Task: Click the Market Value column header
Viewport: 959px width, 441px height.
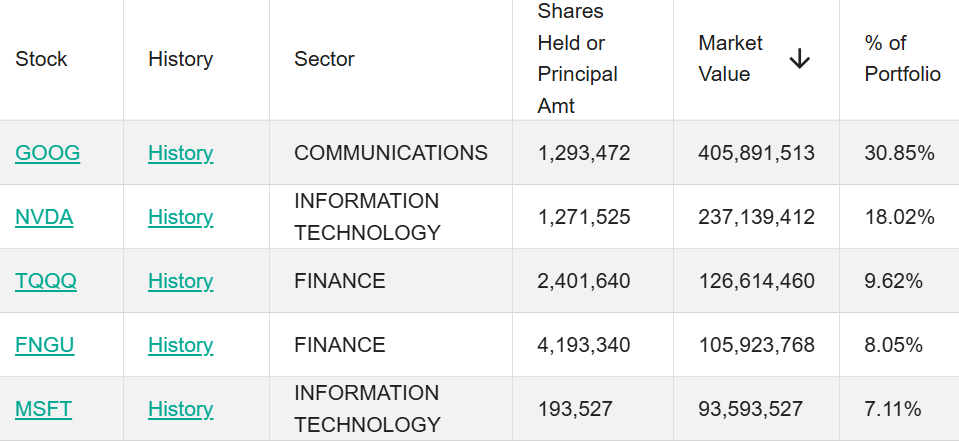Action: pyautogui.click(x=730, y=59)
